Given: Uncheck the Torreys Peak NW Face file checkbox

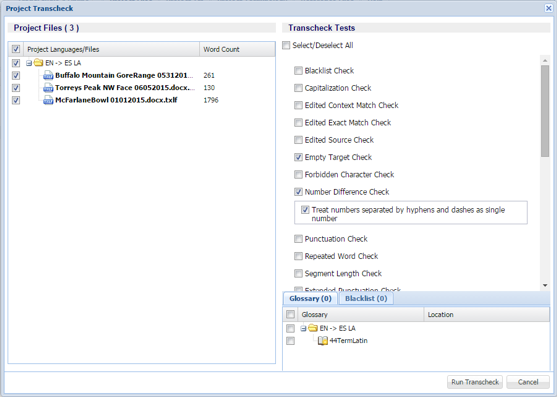Looking at the screenshot, I should click(x=16, y=88).
